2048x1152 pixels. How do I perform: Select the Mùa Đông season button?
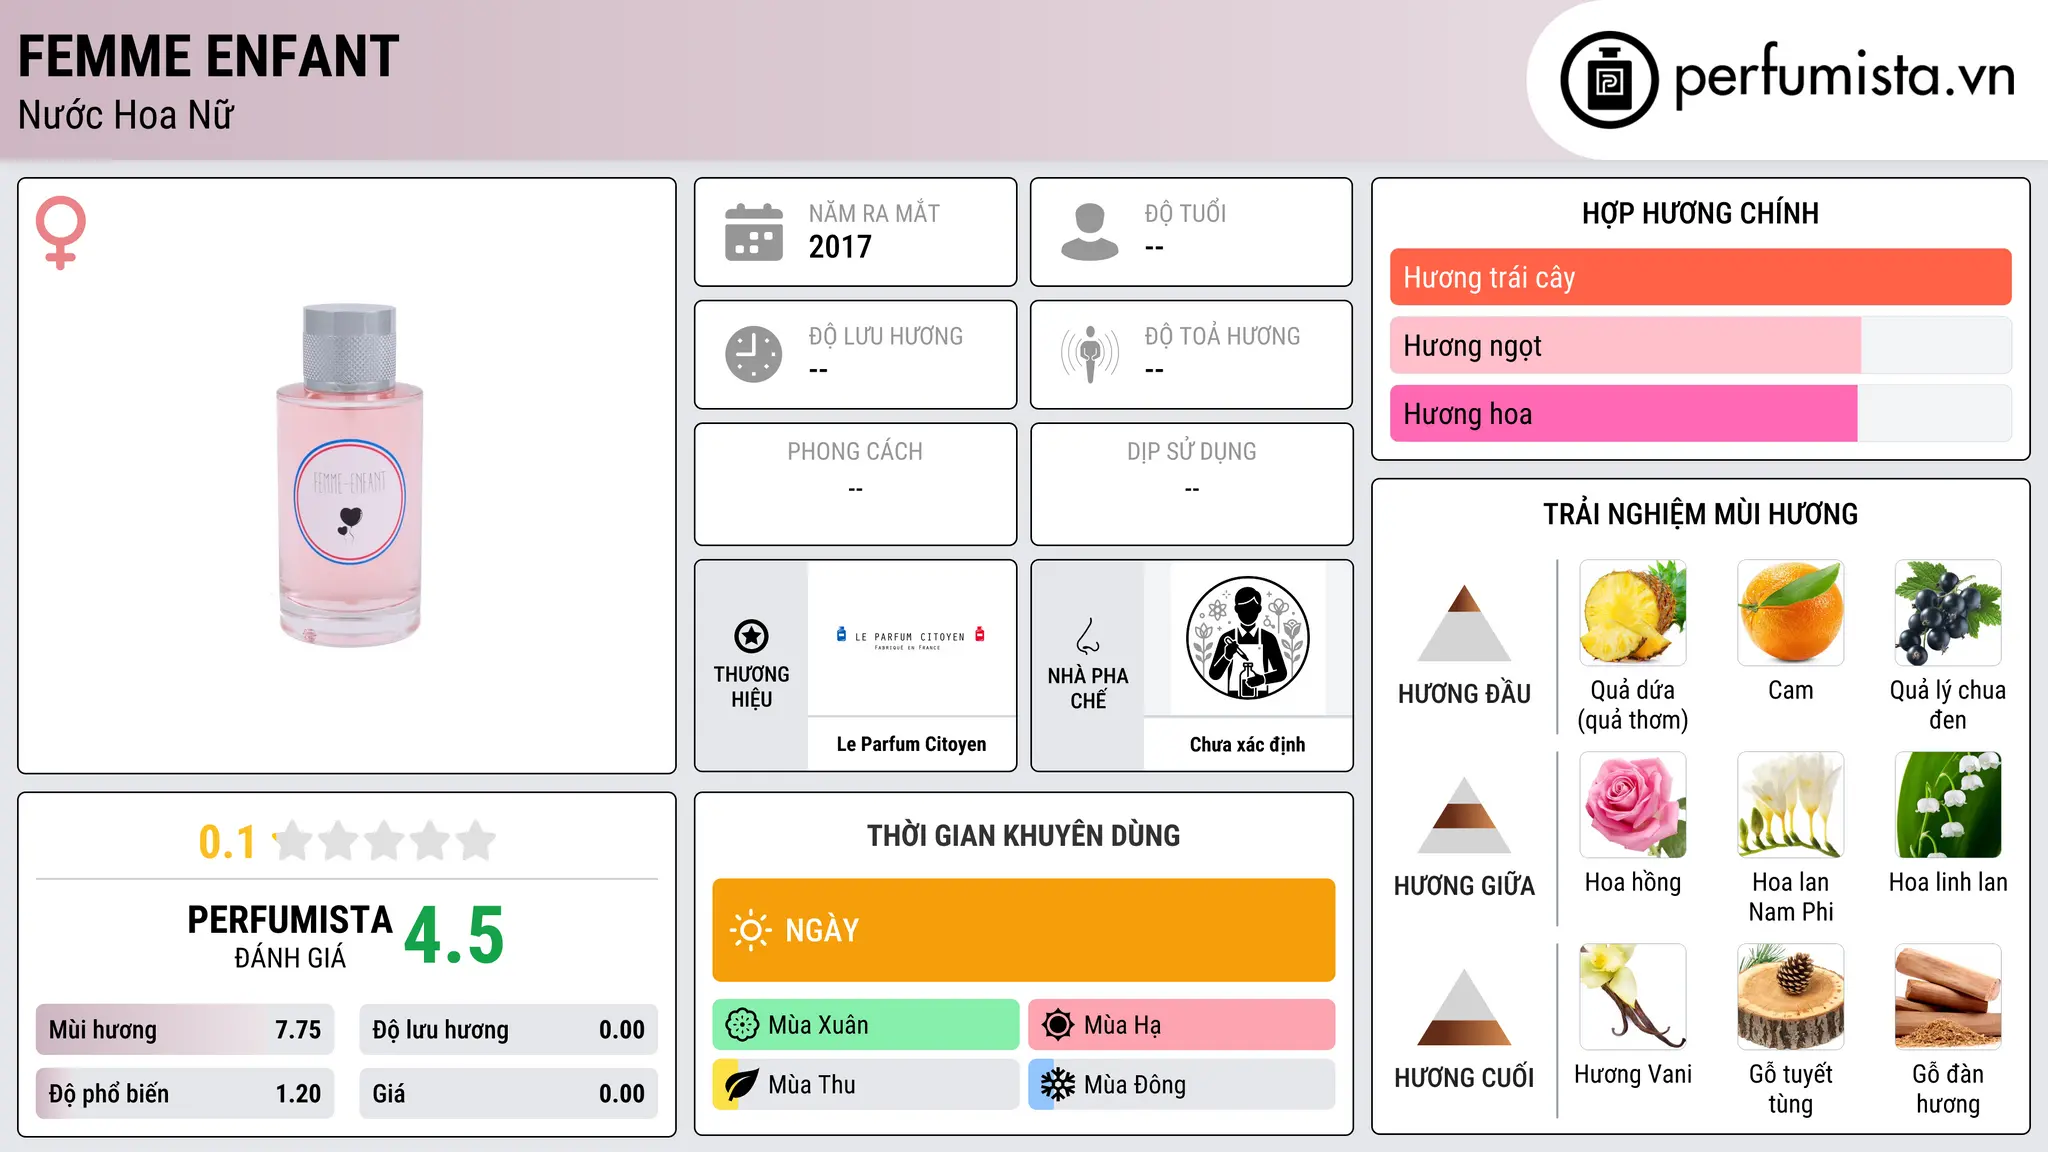[1182, 1085]
